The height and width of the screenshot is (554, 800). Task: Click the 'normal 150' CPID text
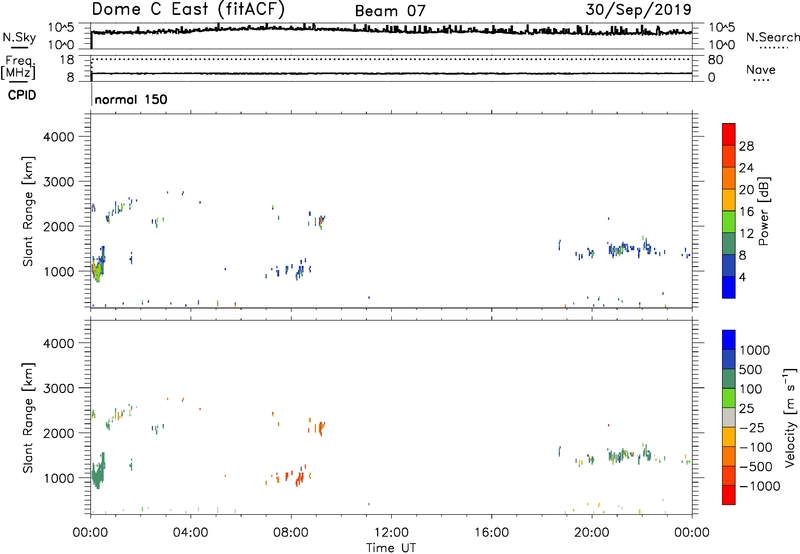coord(131,99)
